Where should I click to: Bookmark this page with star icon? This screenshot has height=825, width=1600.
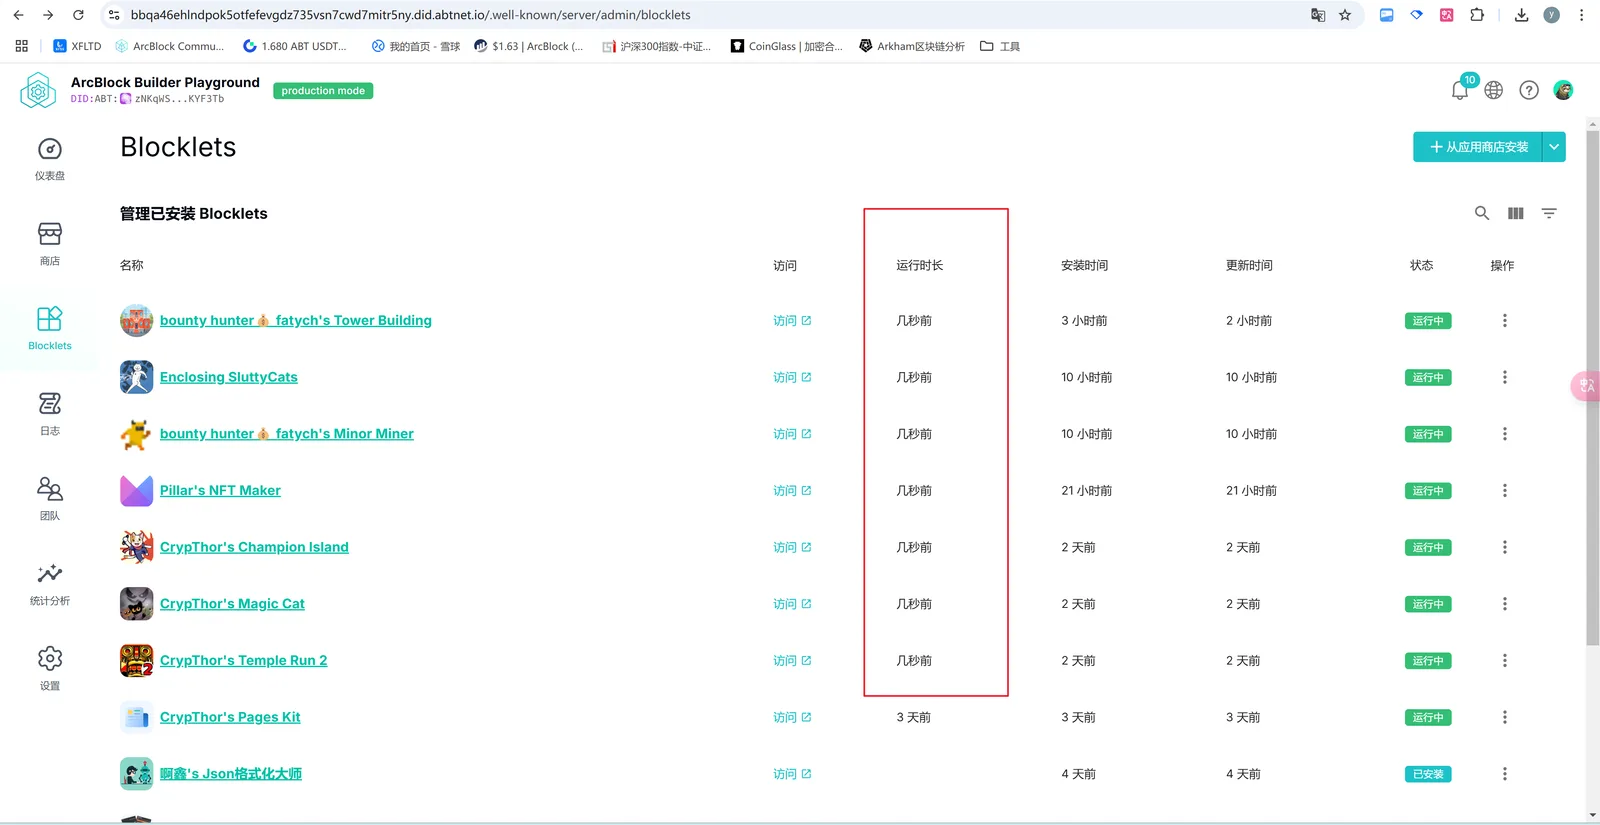pos(1345,15)
